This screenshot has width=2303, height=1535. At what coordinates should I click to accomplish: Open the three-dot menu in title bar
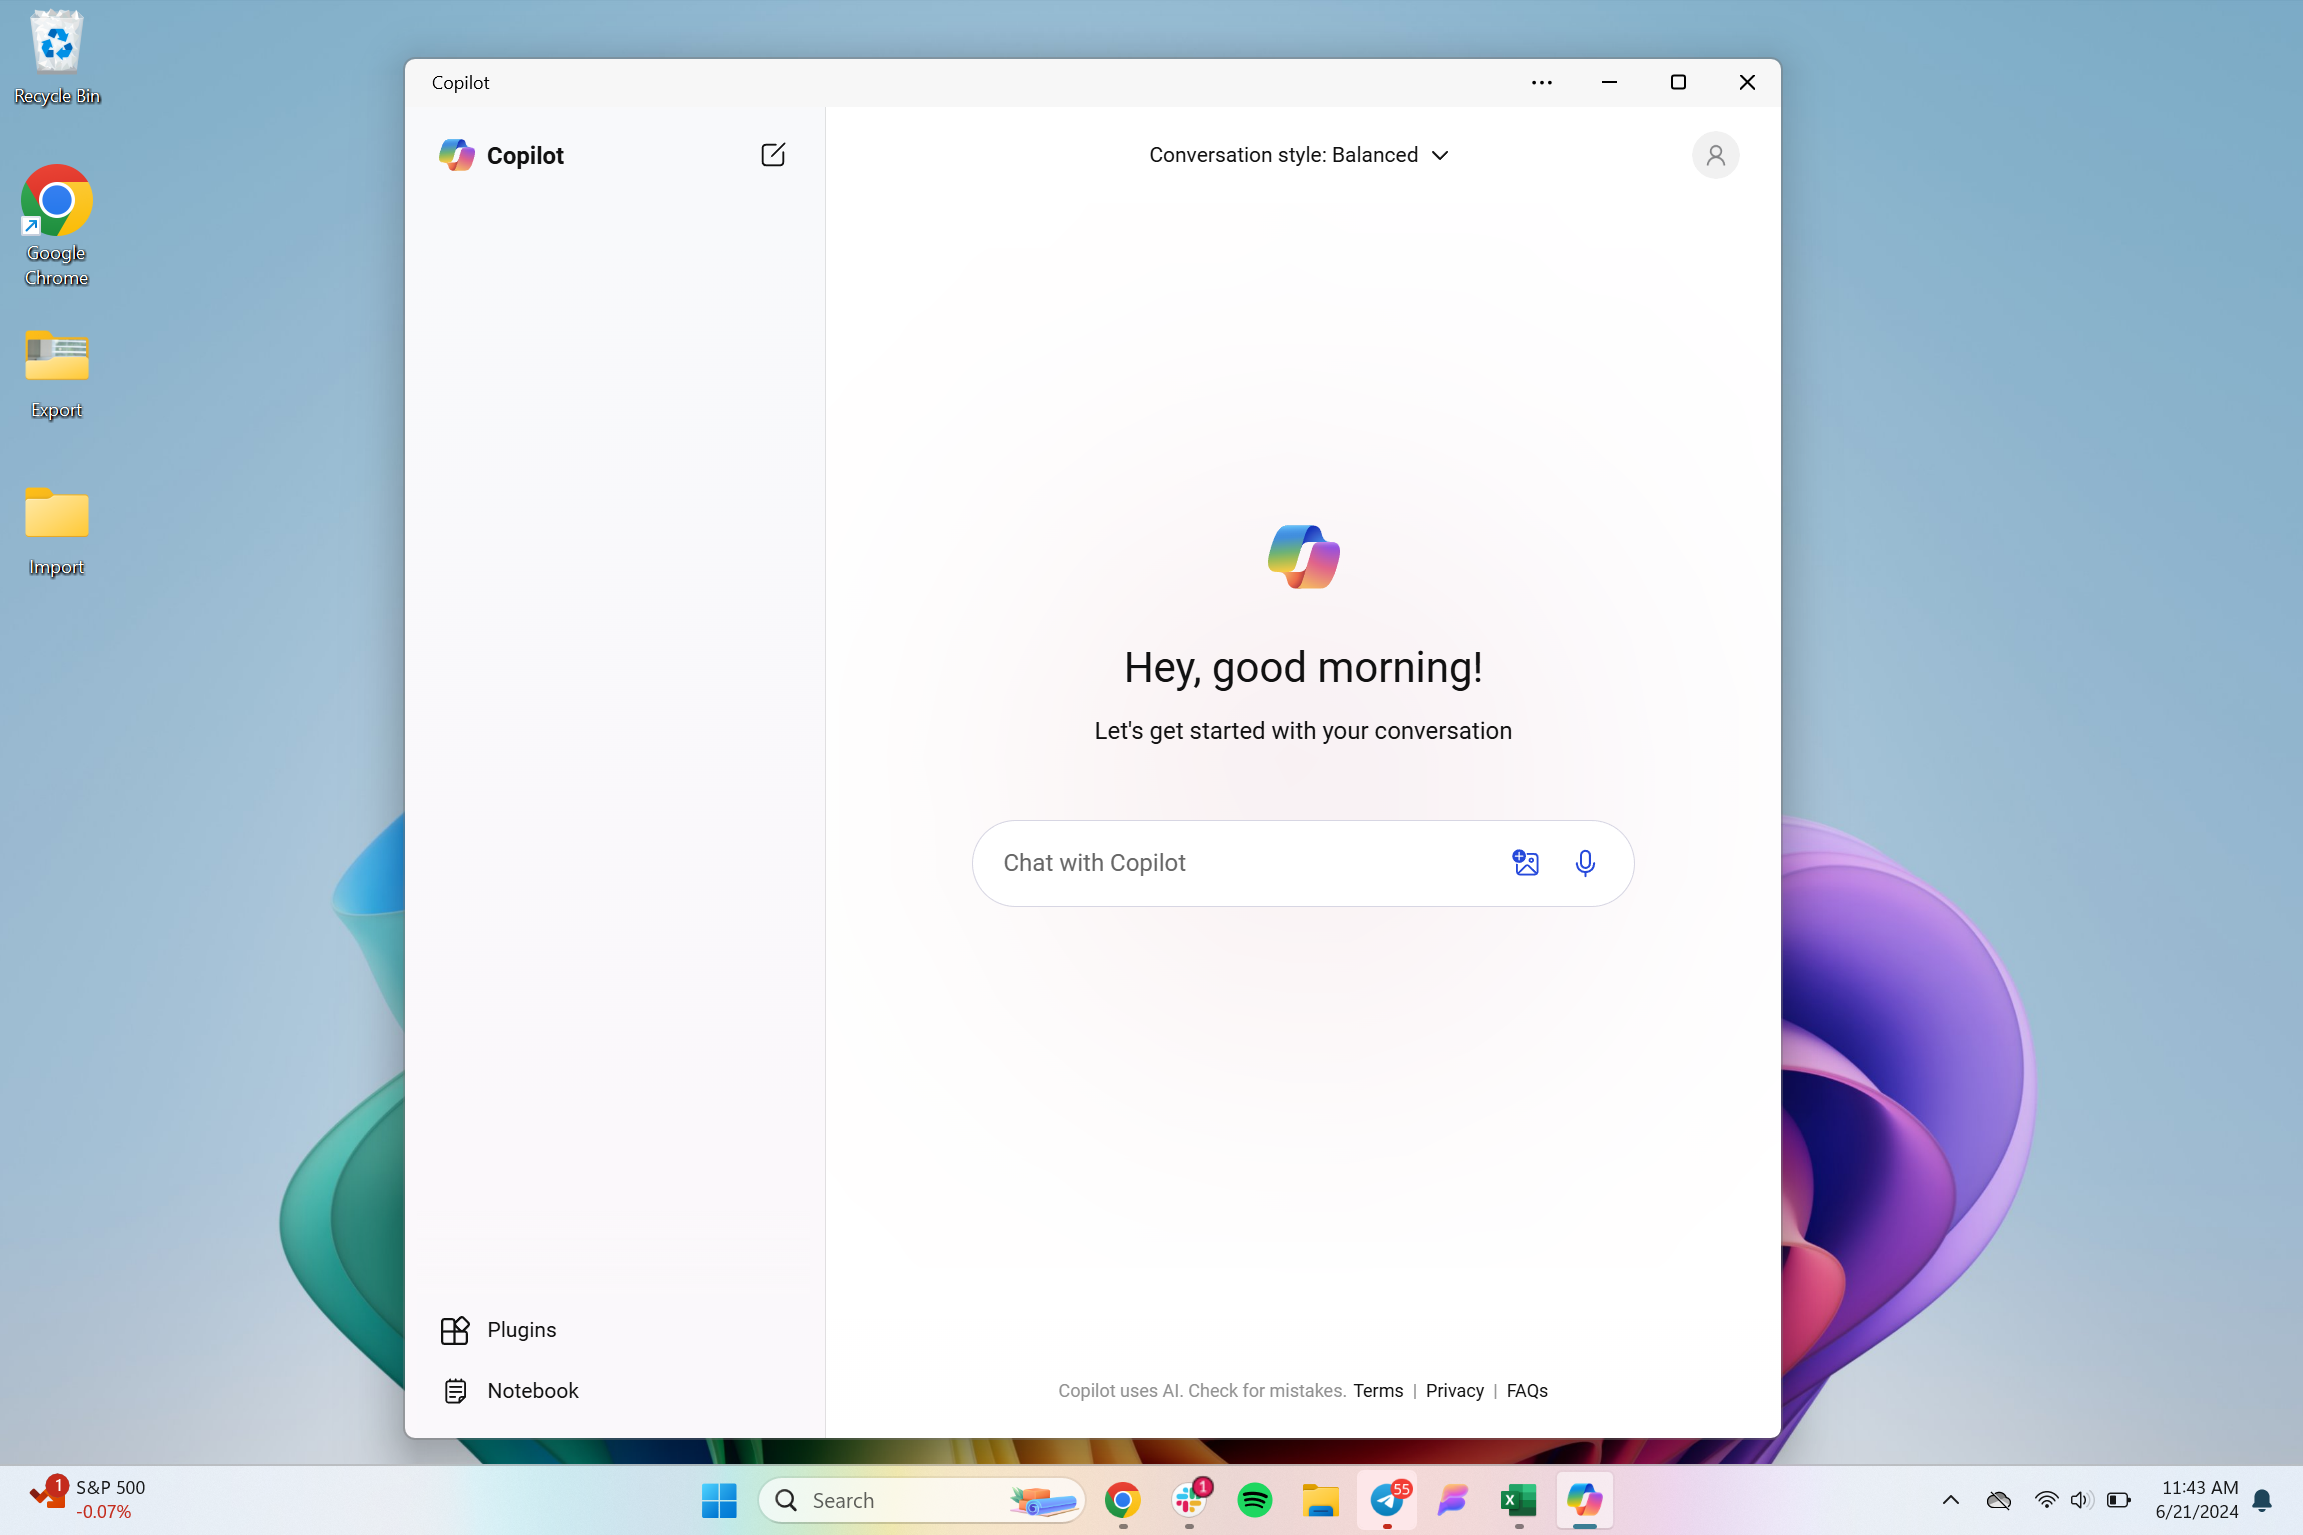pos(1541,83)
